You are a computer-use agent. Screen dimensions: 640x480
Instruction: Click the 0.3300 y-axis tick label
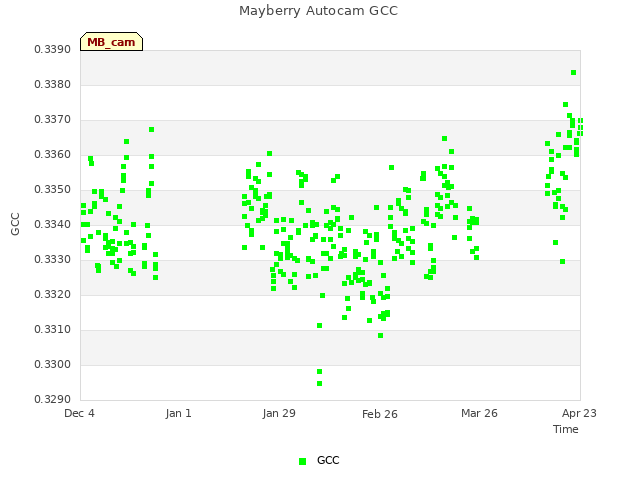point(53,364)
